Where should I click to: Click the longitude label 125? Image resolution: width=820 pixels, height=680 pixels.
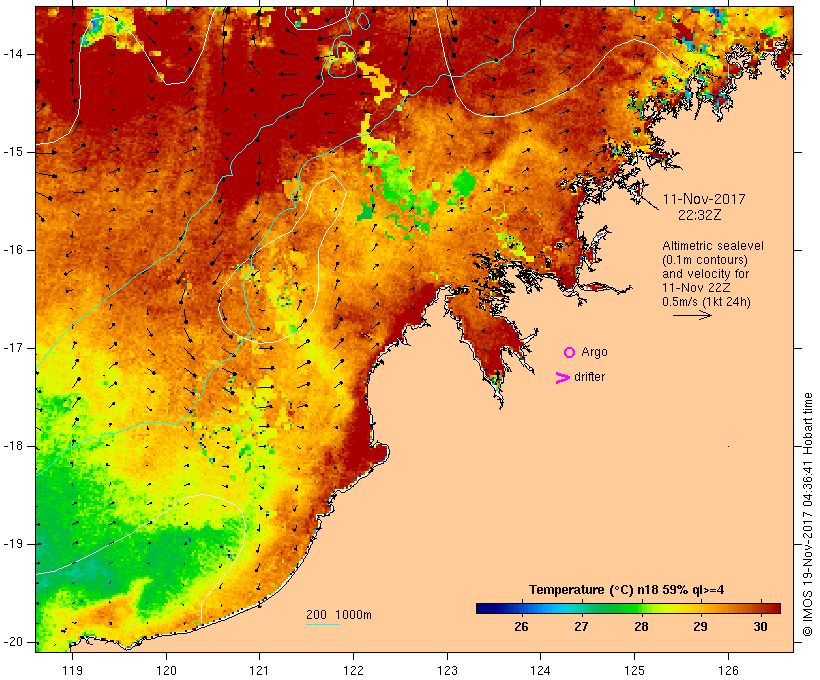tap(634, 671)
